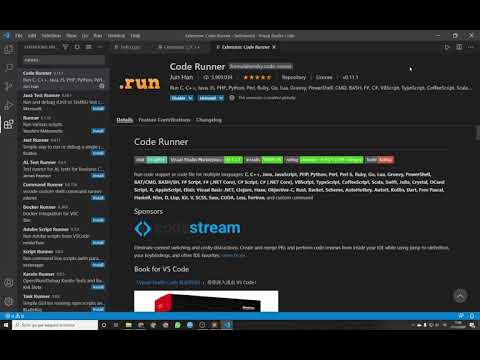Click the filter extensions funnel icon
Screen dimensions: 480x360
pos(66,47)
